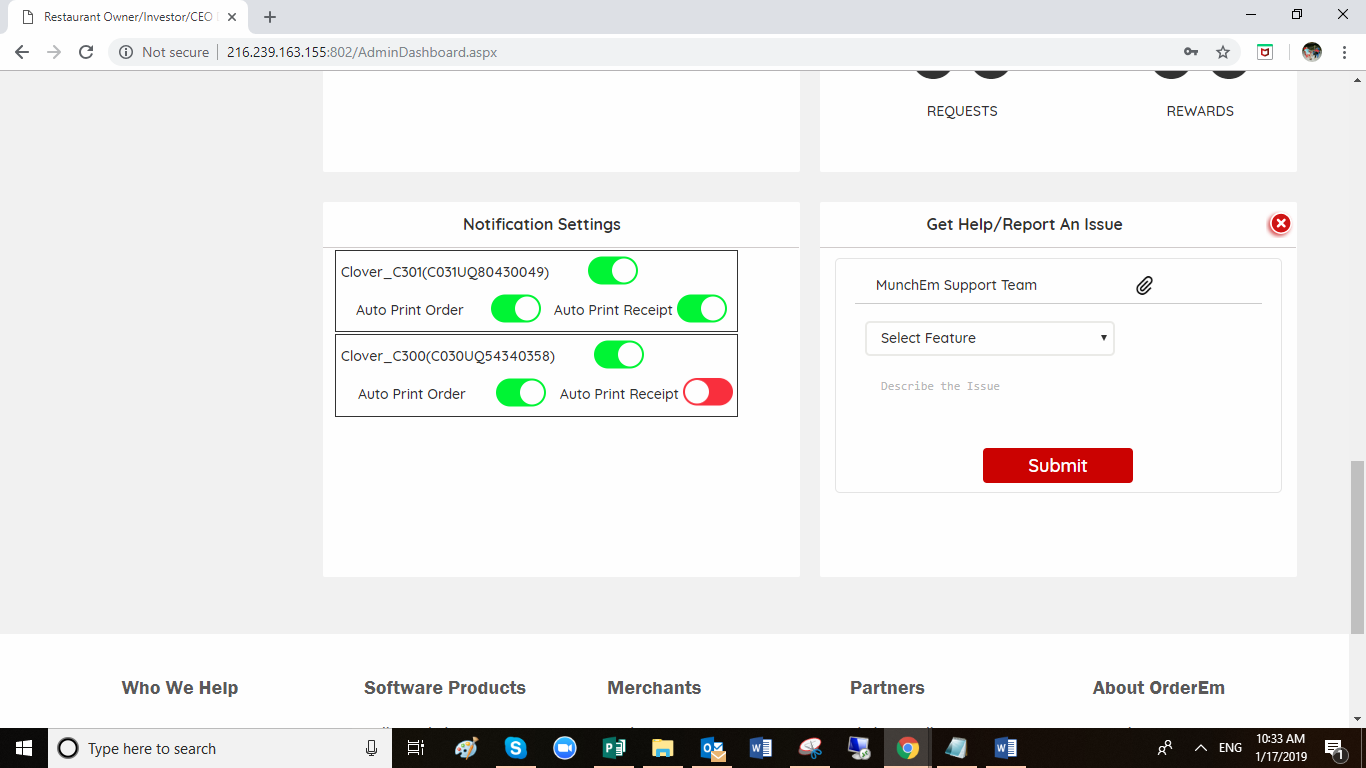Viewport: 1366px width, 768px height.
Task: Expand the Select Feature dropdown
Action: click(989, 338)
